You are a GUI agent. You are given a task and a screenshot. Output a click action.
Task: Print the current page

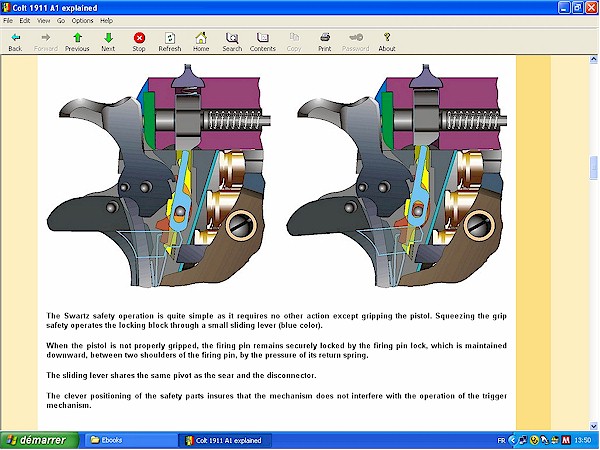coord(324,41)
